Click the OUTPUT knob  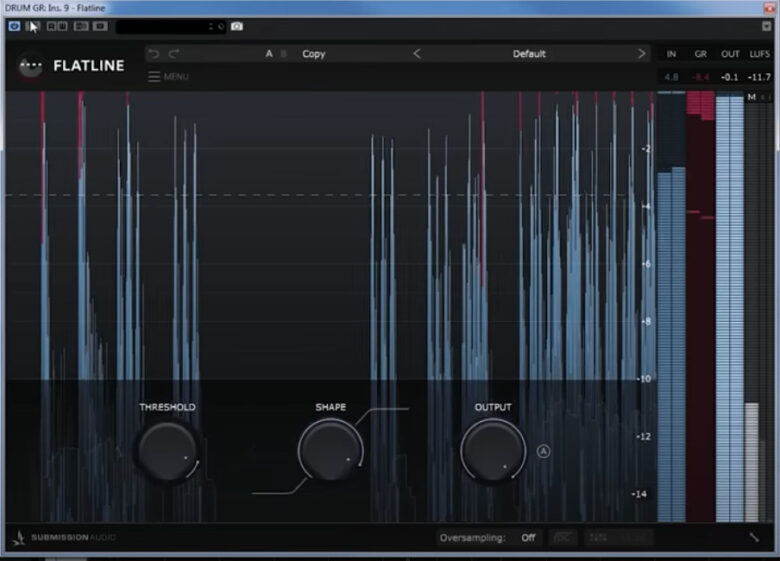pyautogui.click(x=493, y=451)
